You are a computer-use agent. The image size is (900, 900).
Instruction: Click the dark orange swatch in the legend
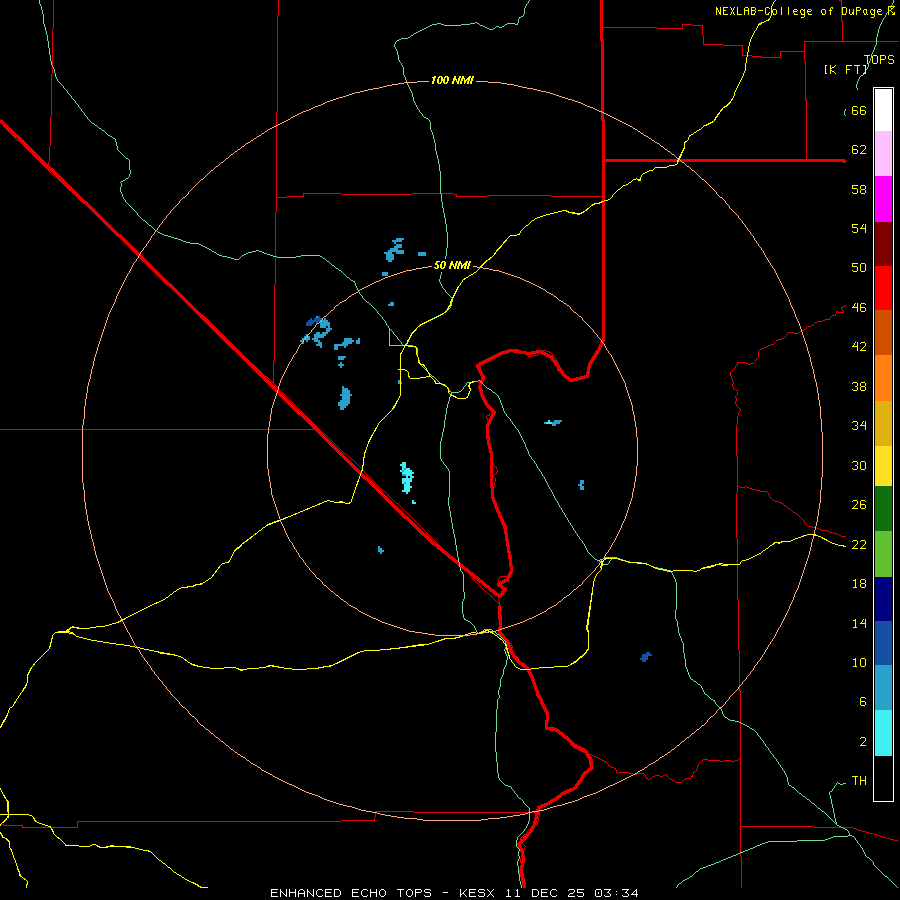tap(883, 332)
